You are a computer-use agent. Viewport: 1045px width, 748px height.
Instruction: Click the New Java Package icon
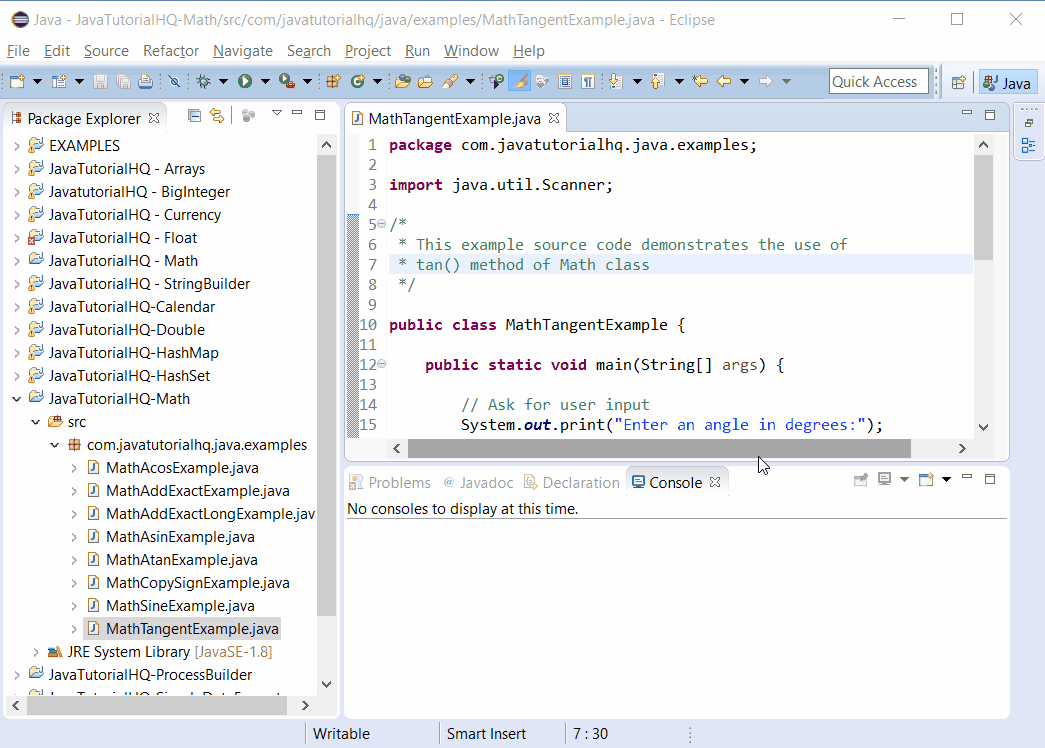coord(333,81)
